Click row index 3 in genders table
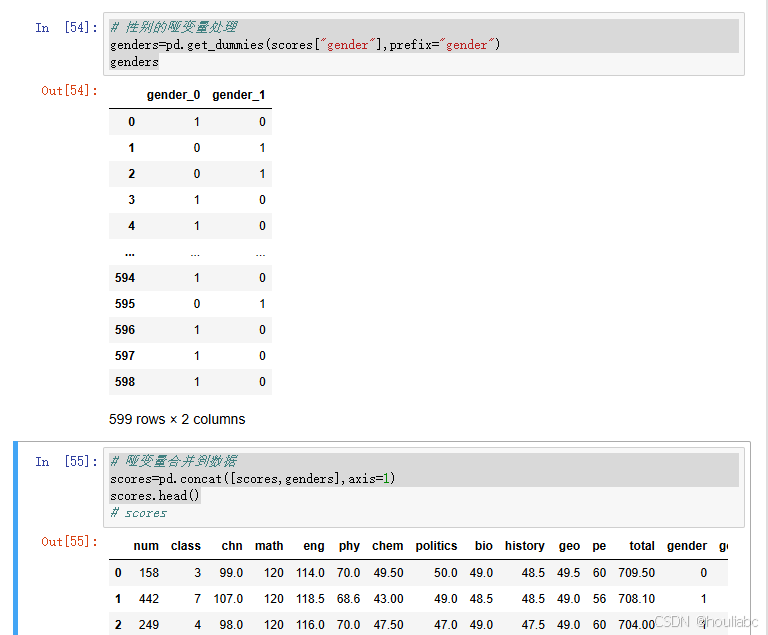This screenshot has width=768, height=635. pyautogui.click(x=131, y=199)
